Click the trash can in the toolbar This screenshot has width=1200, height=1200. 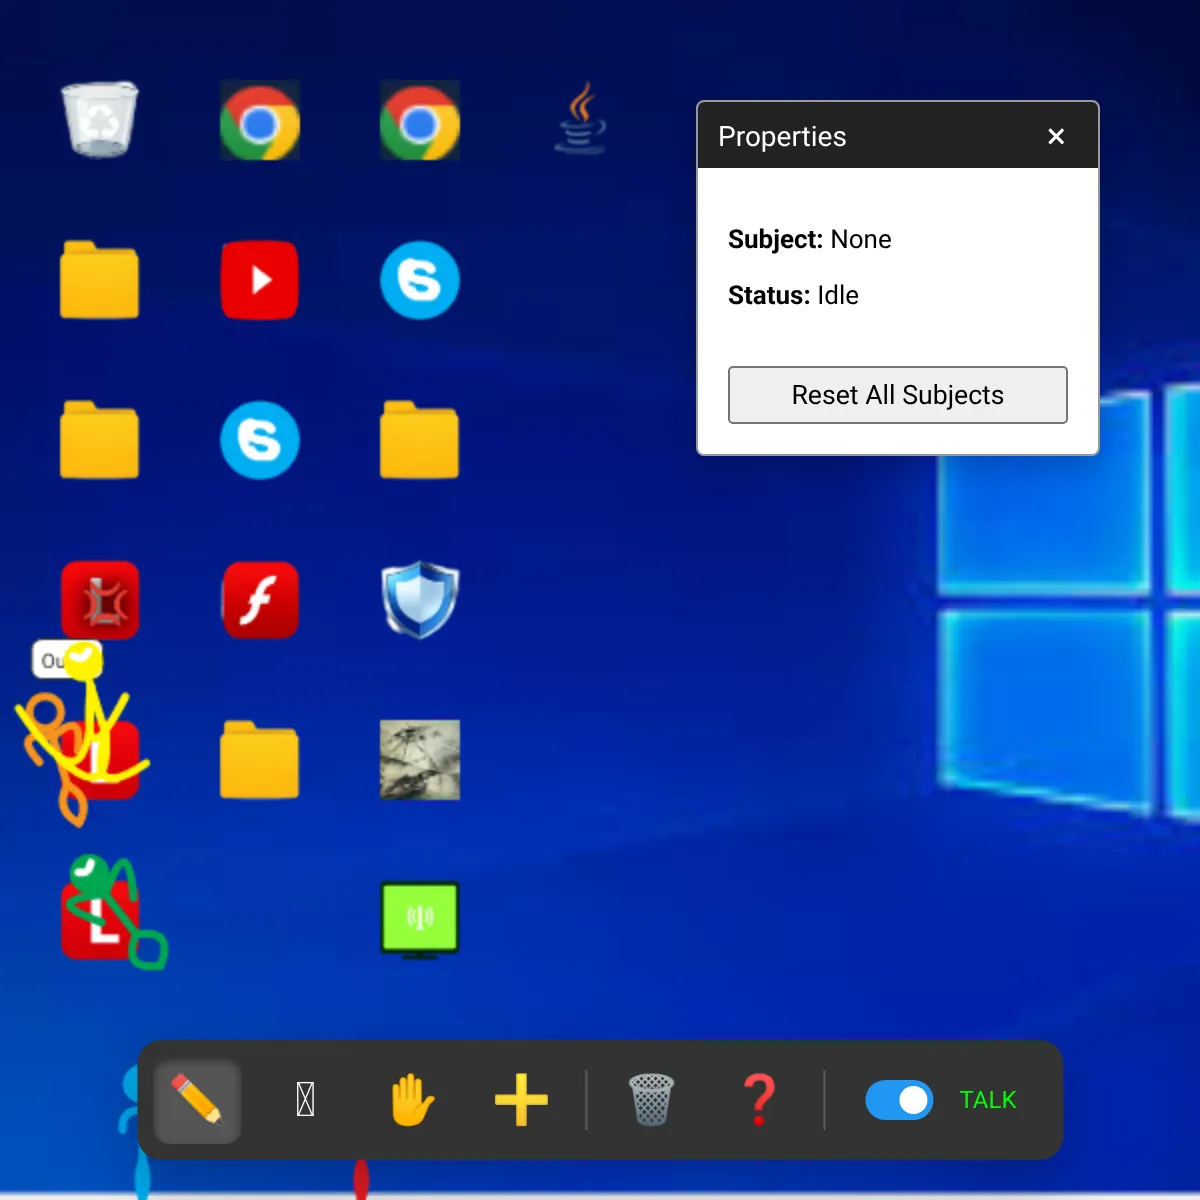click(651, 1100)
